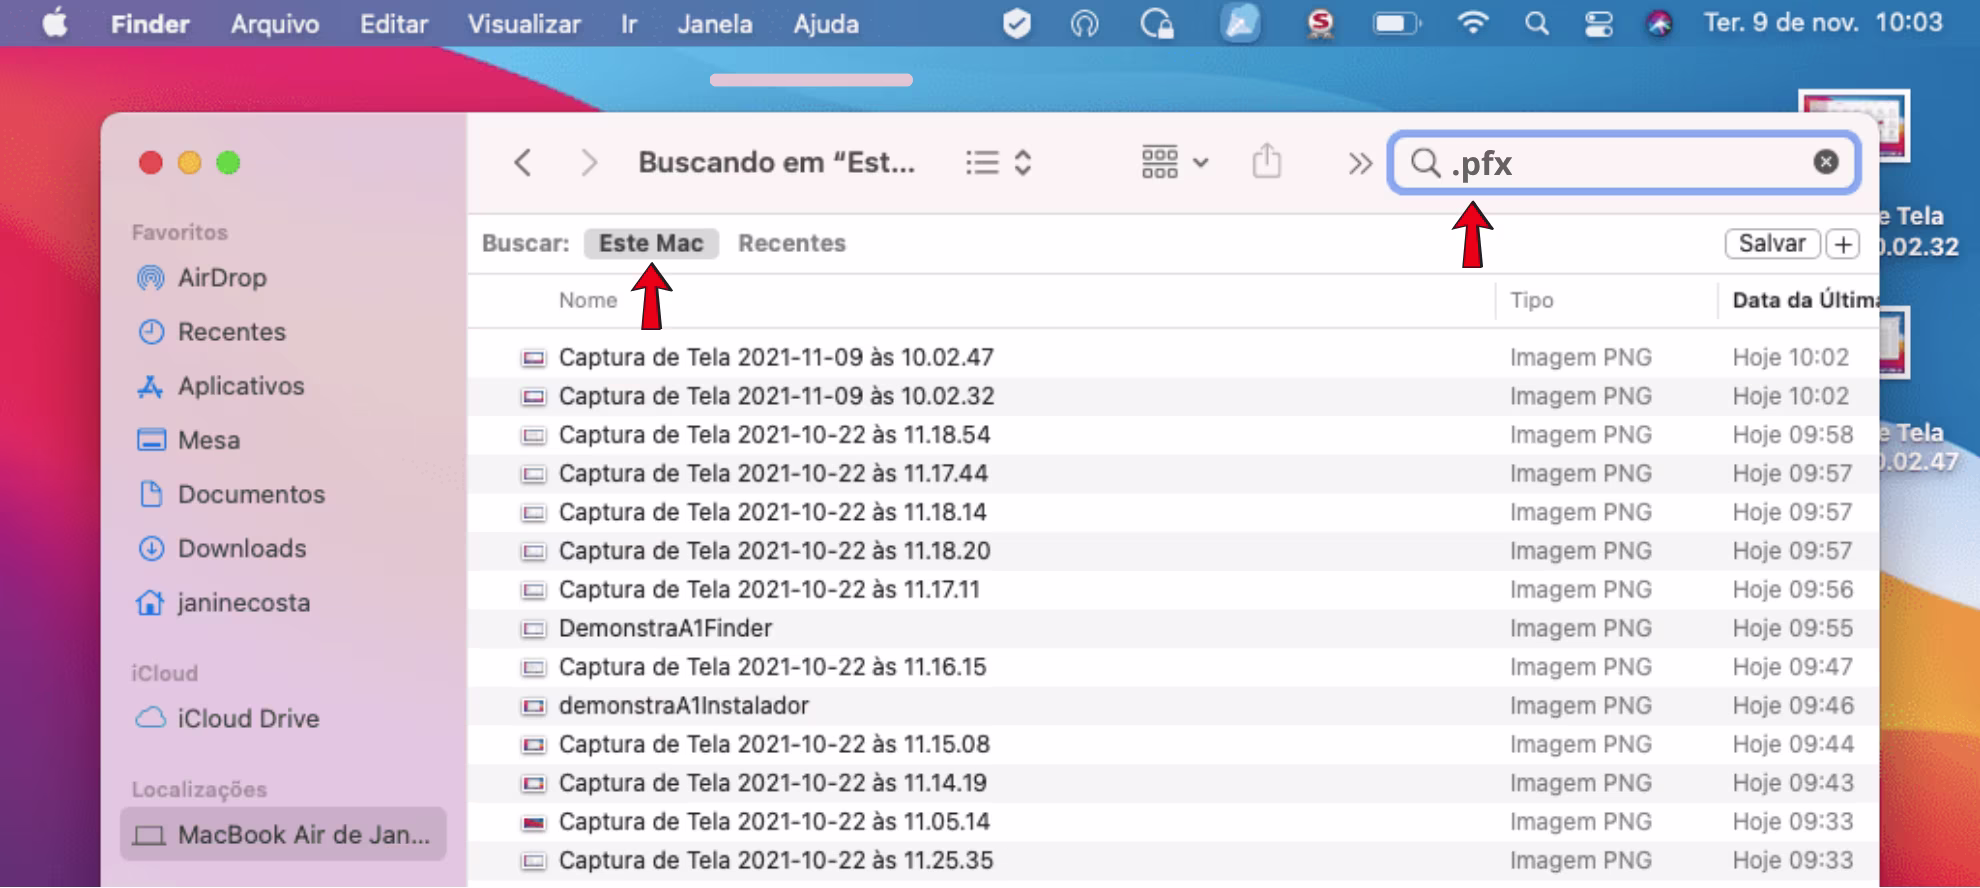1980x888 pixels.
Task: Select Captura de Tela 2021-10-22 às 11.18.14
Action: pyautogui.click(x=1173, y=512)
